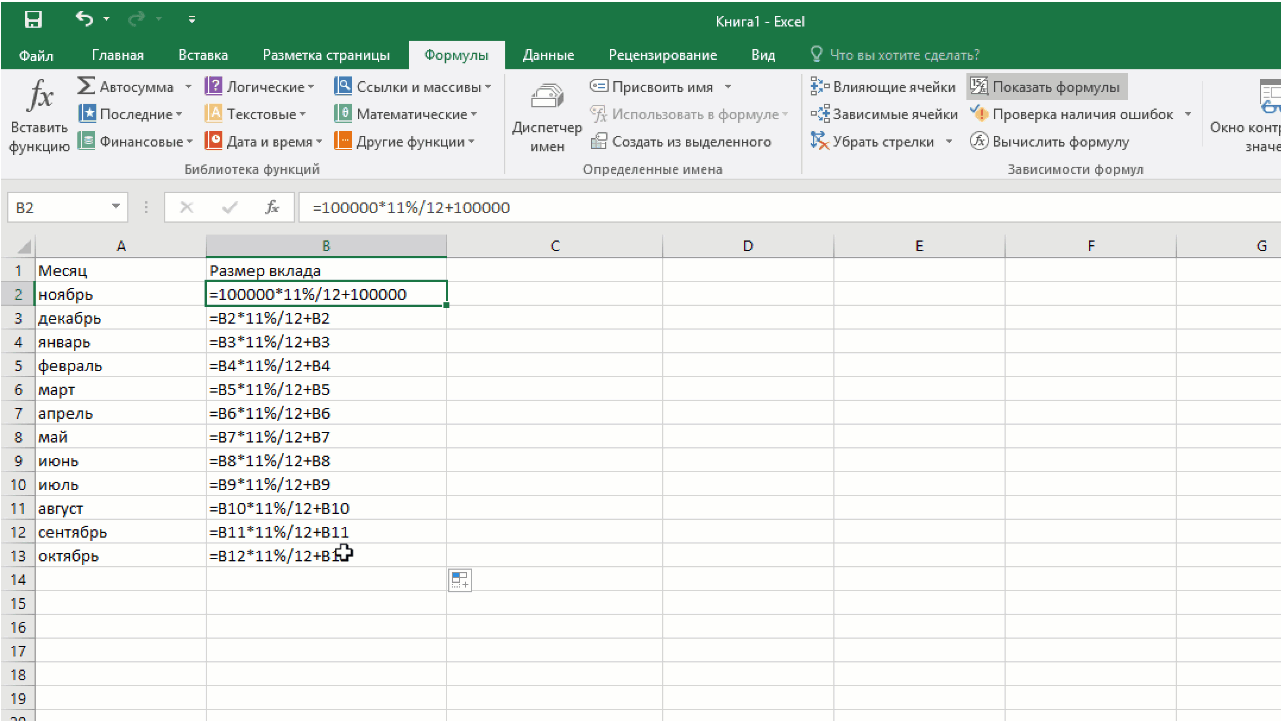Click the Autofill options icon below the column
Image resolution: width=1282 pixels, height=722 pixels.
point(459,579)
